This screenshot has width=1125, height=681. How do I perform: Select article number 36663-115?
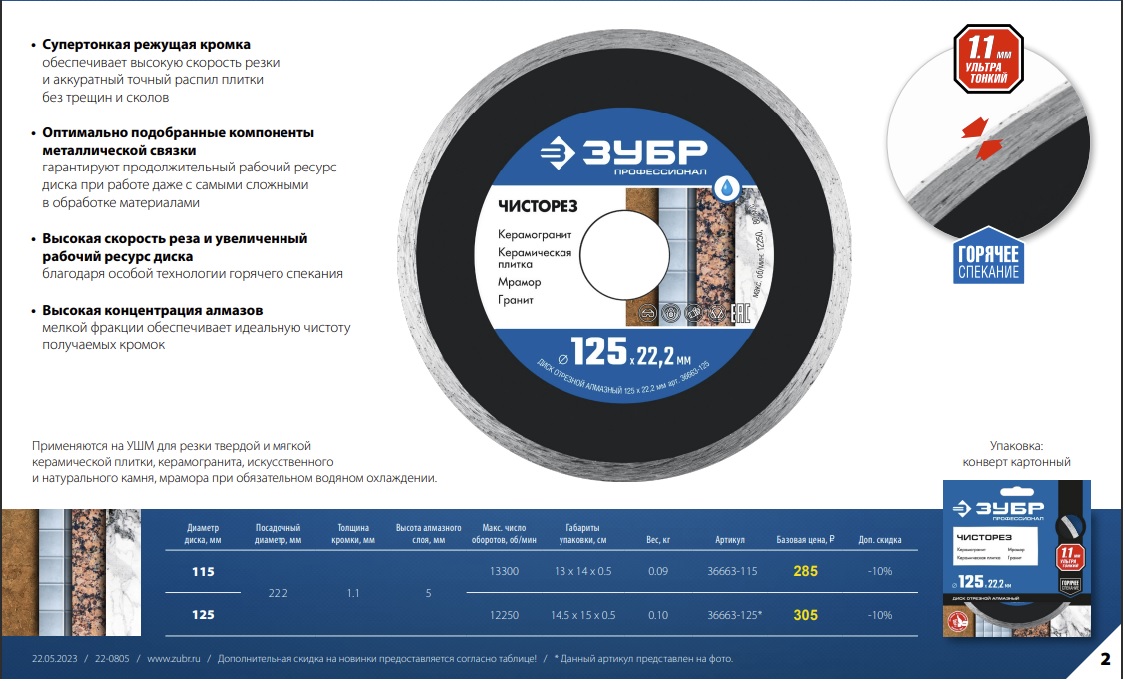[x=732, y=572]
